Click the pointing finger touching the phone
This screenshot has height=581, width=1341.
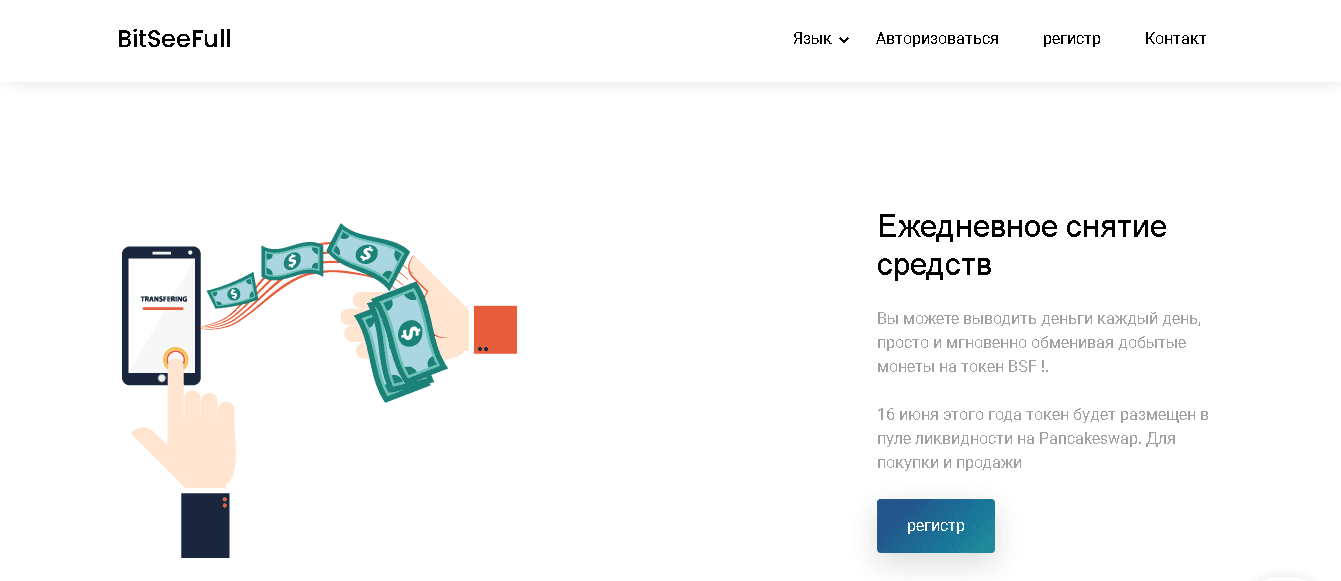pyautogui.click(x=178, y=400)
